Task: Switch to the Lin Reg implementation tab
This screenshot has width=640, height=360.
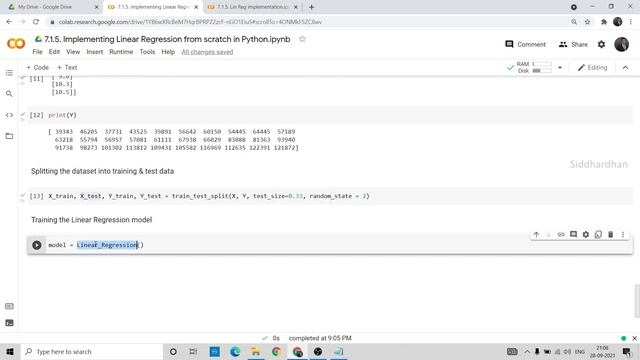Action: tap(252, 7)
